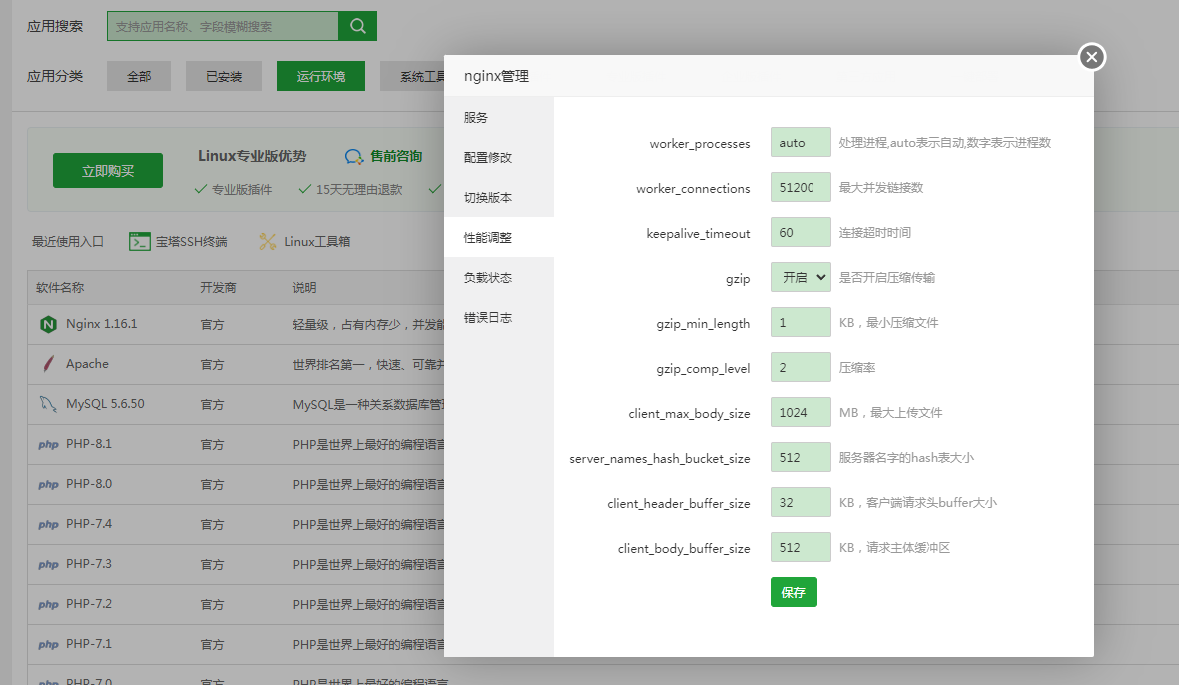Open the 负载状态 tab
Image resolution: width=1179 pixels, height=685 pixels.
(499, 277)
